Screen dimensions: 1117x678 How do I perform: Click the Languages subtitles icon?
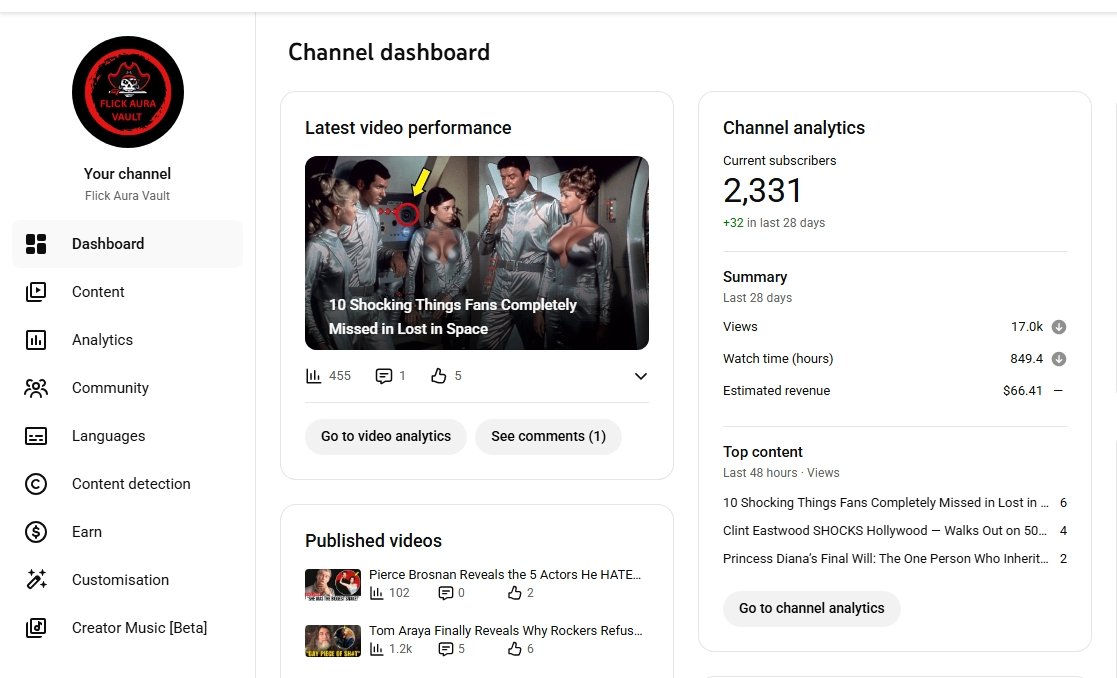36,436
